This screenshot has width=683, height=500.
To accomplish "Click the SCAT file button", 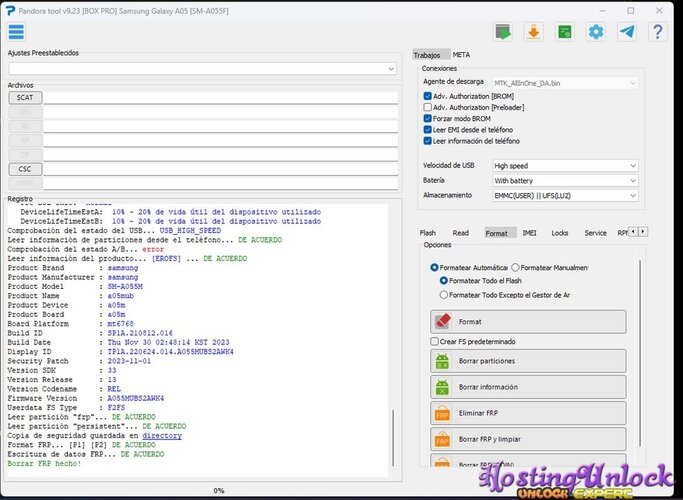I will tap(24, 98).
